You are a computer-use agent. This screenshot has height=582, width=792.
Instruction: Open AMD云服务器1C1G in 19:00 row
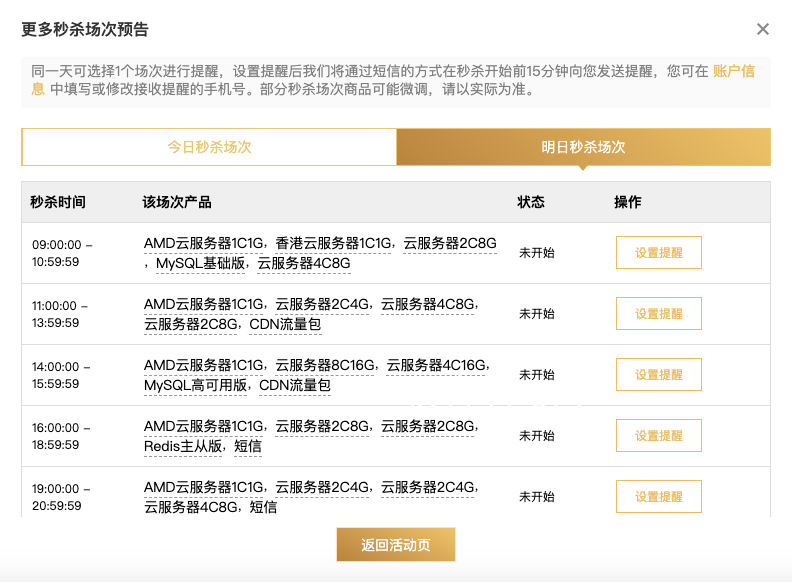(204, 487)
